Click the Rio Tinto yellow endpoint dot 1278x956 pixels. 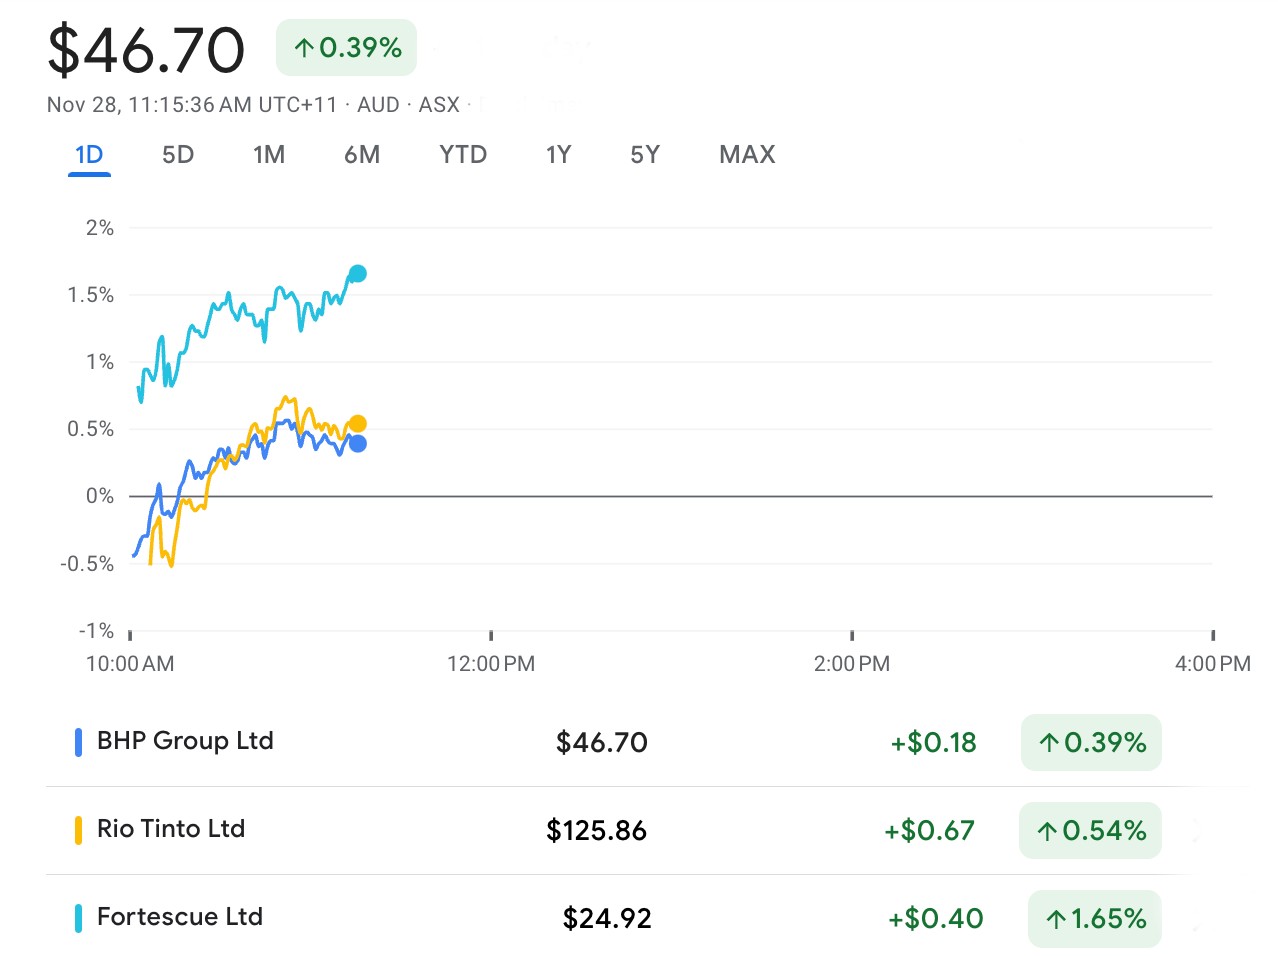[x=357, y=424]
